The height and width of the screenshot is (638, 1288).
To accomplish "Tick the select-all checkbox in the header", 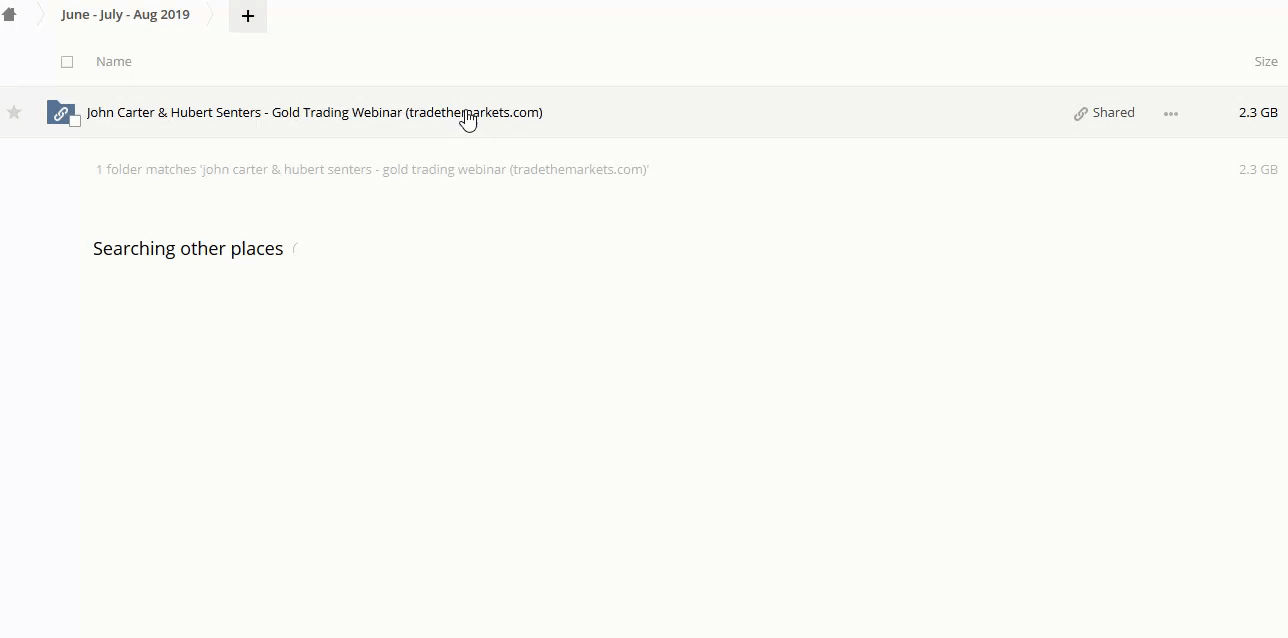I will click(67, 62).
